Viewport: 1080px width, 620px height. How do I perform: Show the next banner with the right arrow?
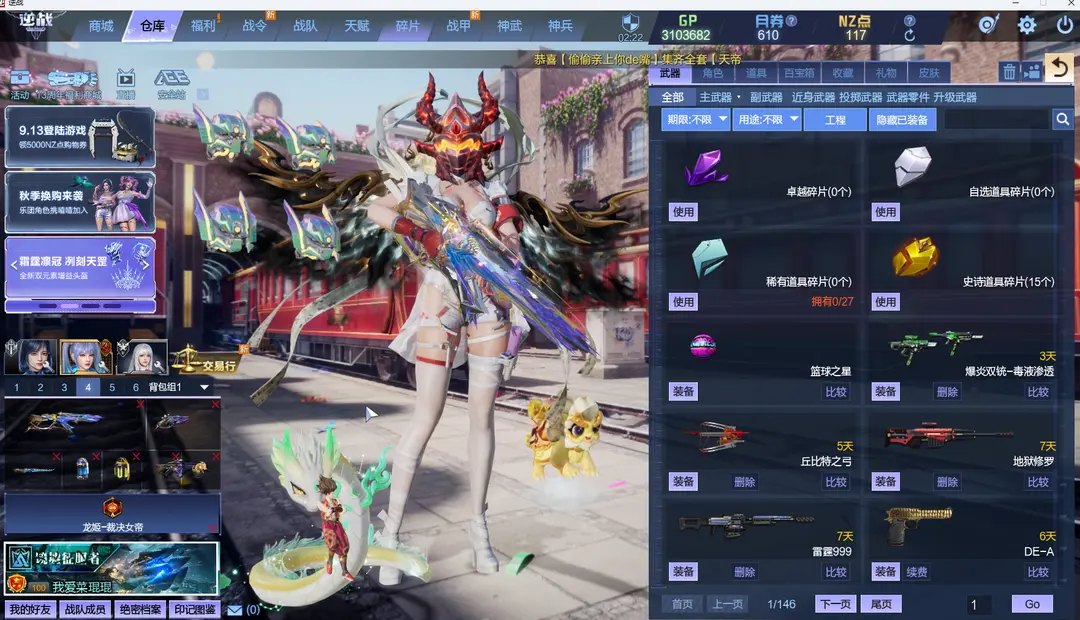pyautogui.click(x=145, y=265)
